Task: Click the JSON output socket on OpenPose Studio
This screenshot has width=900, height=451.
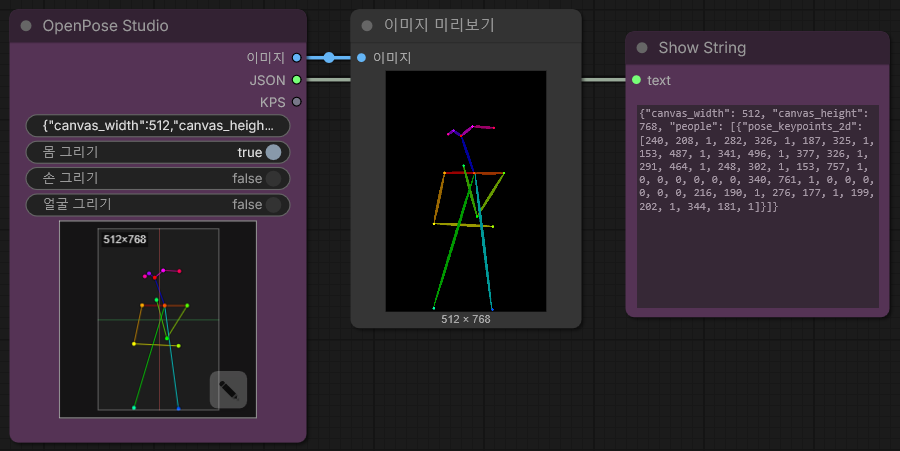Action: coord(296,80)
